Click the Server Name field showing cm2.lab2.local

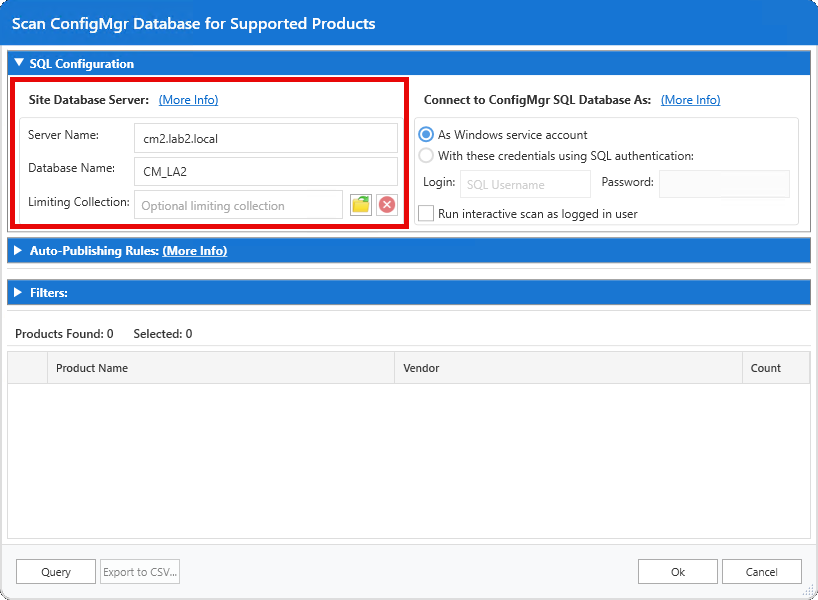(x=265, y=136)
